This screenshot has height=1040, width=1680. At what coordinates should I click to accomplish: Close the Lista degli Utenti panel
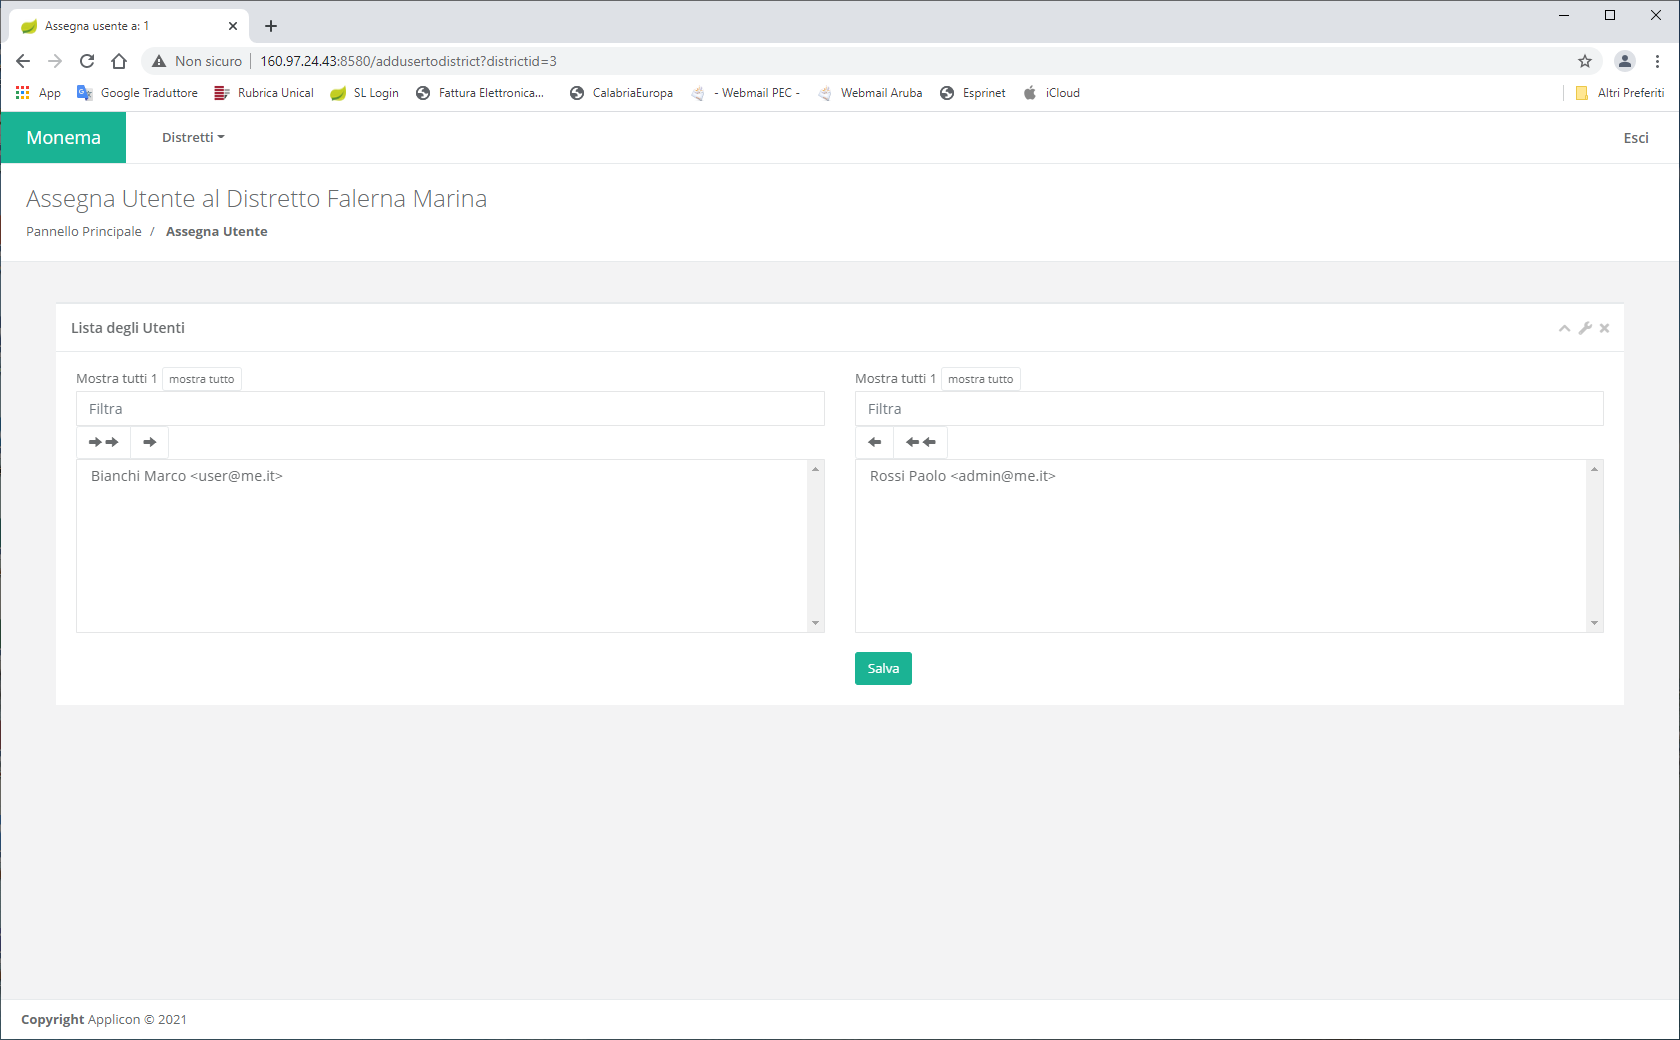(x=1604, y=328)
